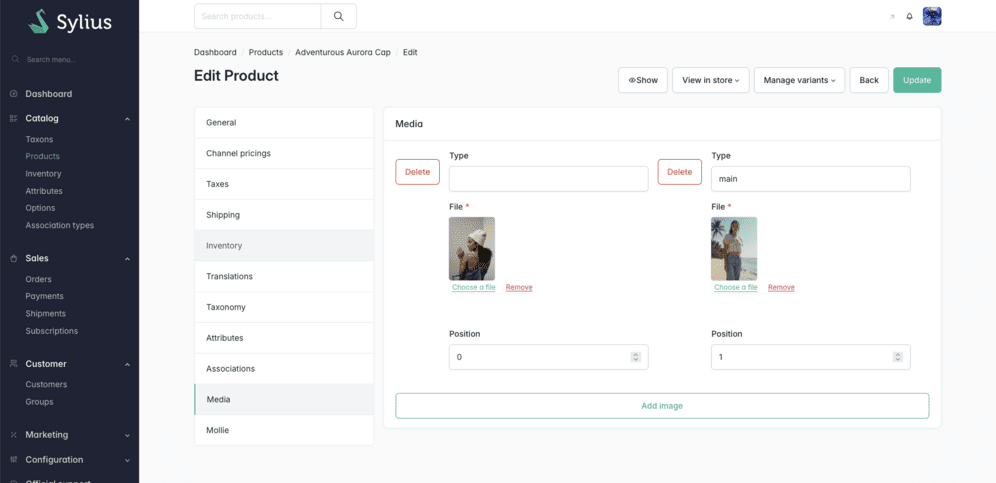Open the View in store dropdown
The height and width of the screenshot is (483, 996).
(711, 80)
